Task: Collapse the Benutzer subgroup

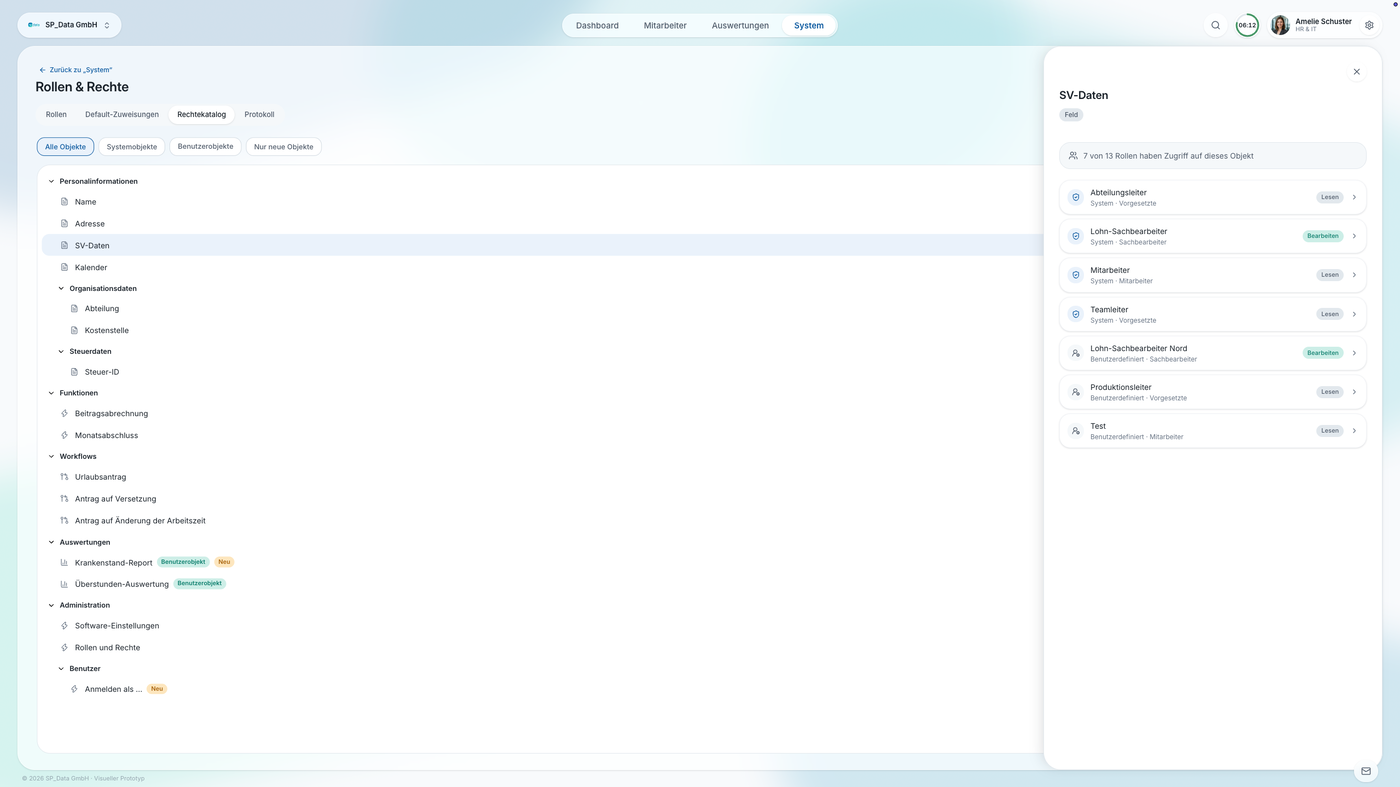Action: tap(61, 668)
